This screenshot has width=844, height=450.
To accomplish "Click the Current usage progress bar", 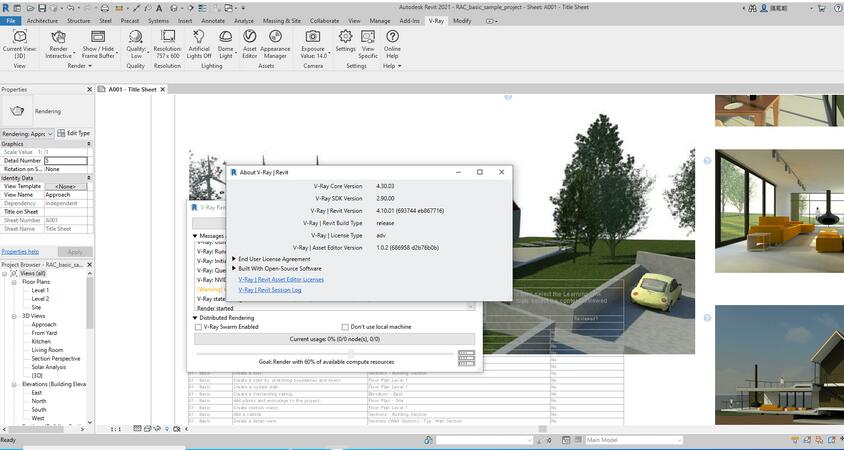I will (334, 339).
